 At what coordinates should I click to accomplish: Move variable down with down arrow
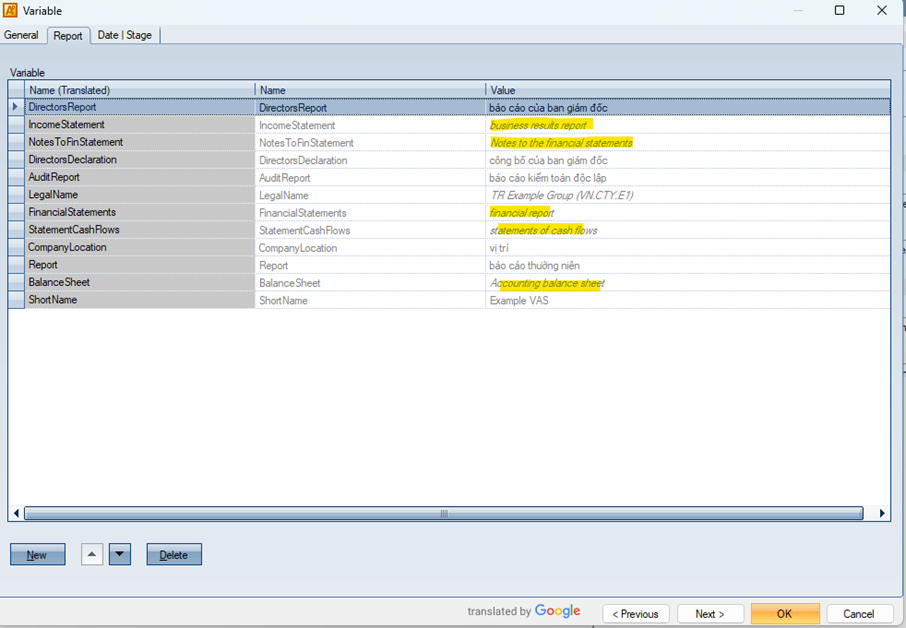pyautogui.click(x=120, y=555)
